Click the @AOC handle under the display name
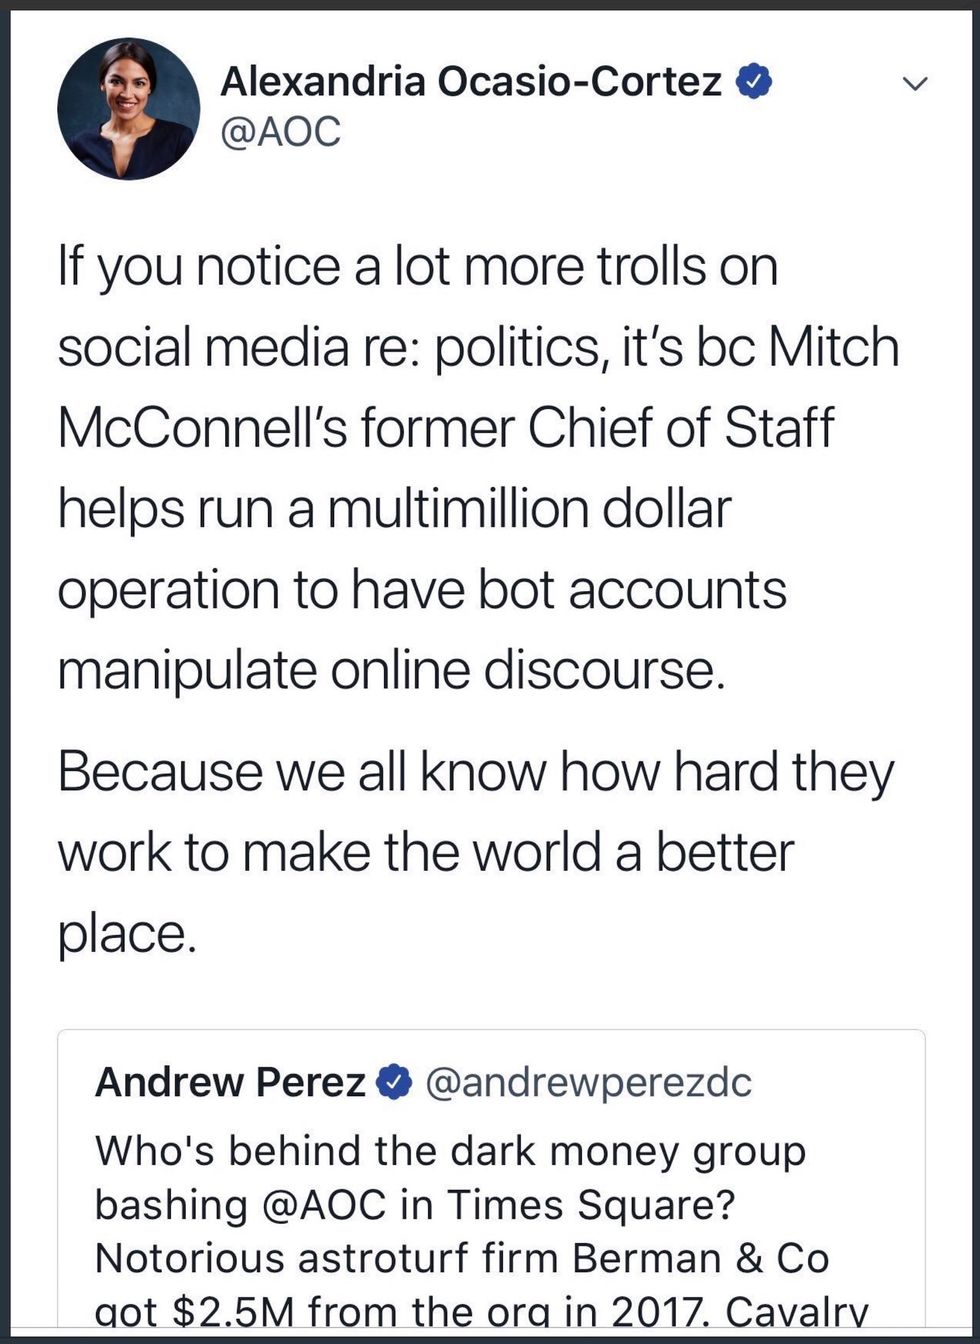Screen dimensions: 980x1344 click(x=280, y=132)
